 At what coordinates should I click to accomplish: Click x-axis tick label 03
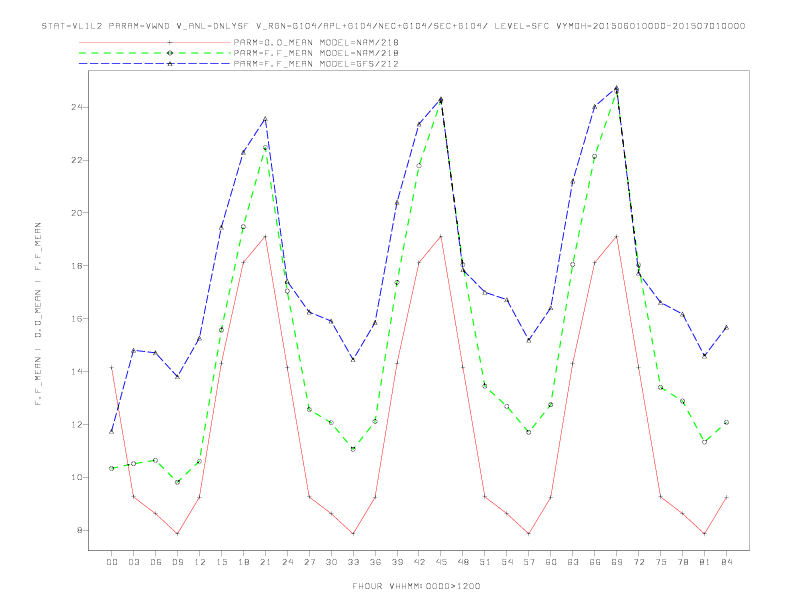133,562
